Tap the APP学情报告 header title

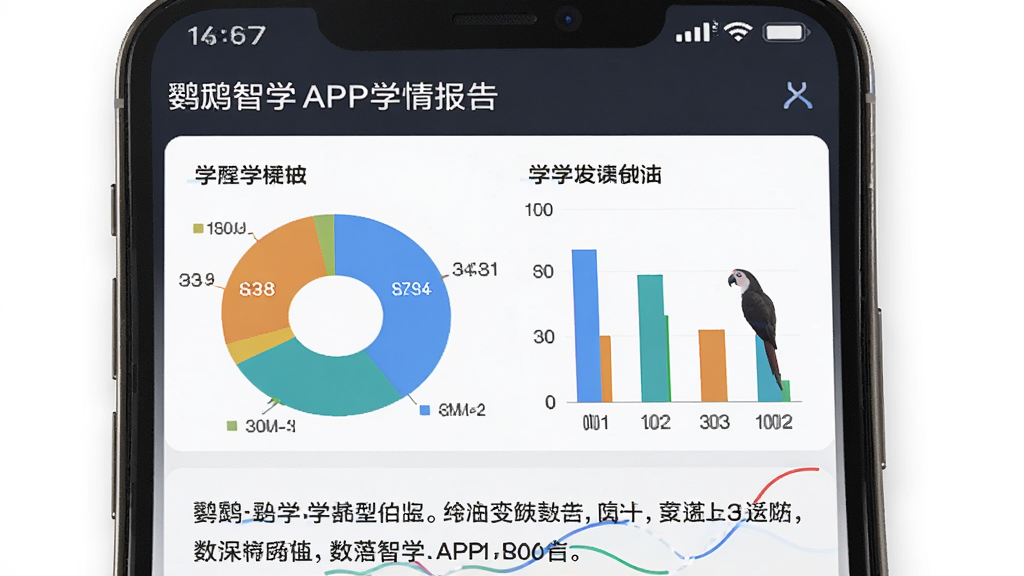[x=333, y=97]
